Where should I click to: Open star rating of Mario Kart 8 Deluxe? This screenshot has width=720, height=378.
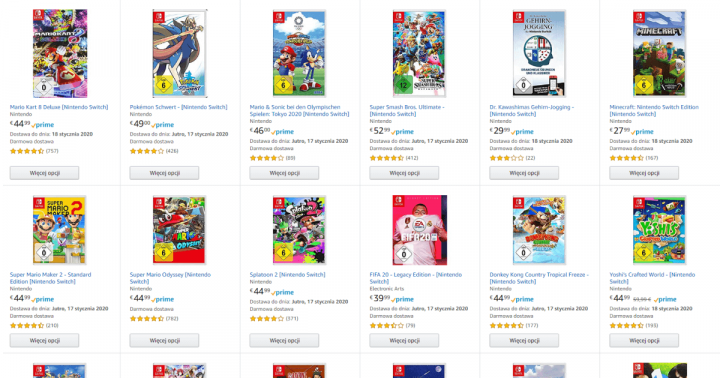click(x=27, y=151)
